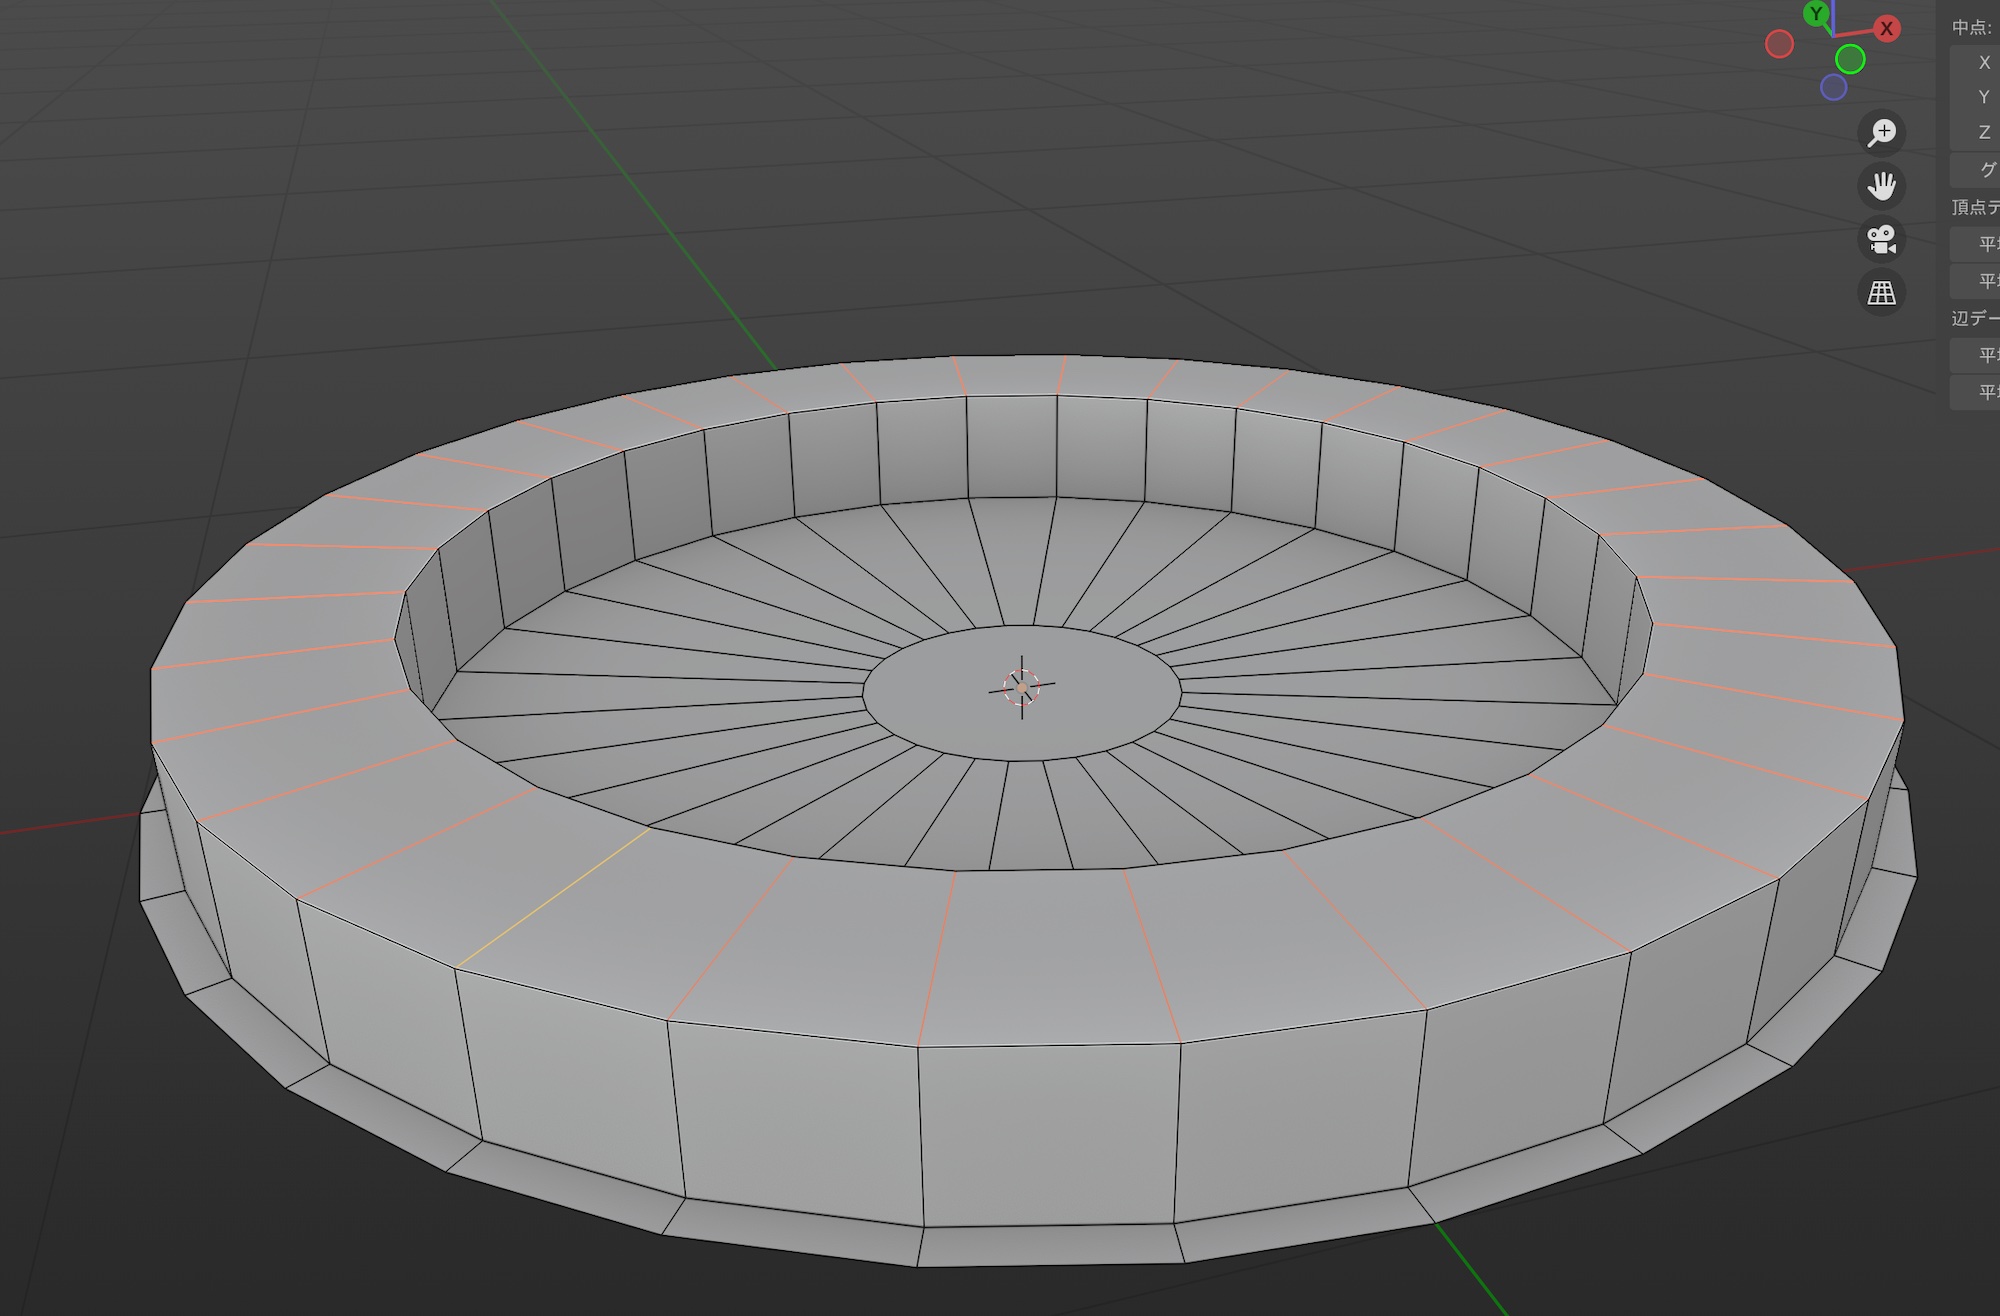Click the highlighted hollow green negative-Y circle
The width and height of the screenshot is (2000, 1316).
pos(1850,60)
